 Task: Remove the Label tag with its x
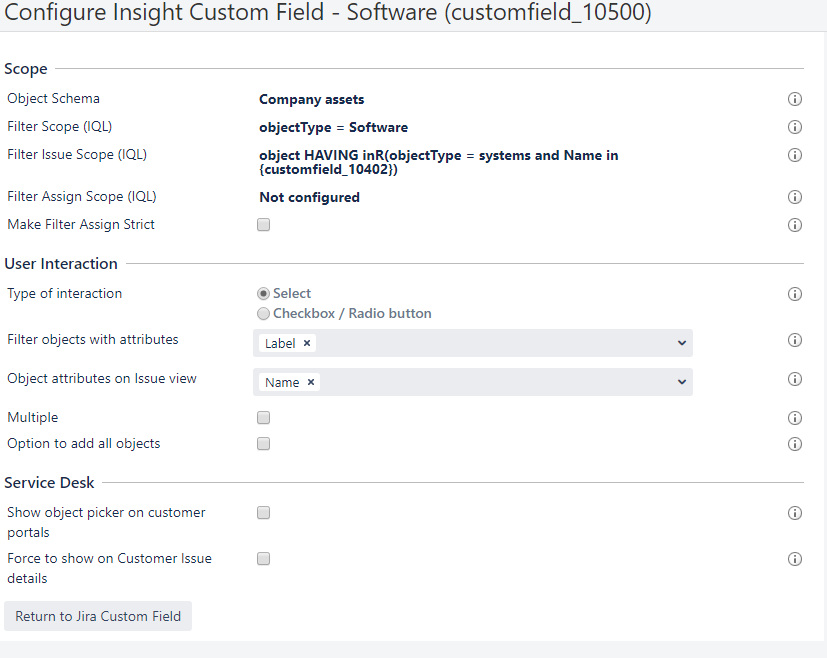306,343
